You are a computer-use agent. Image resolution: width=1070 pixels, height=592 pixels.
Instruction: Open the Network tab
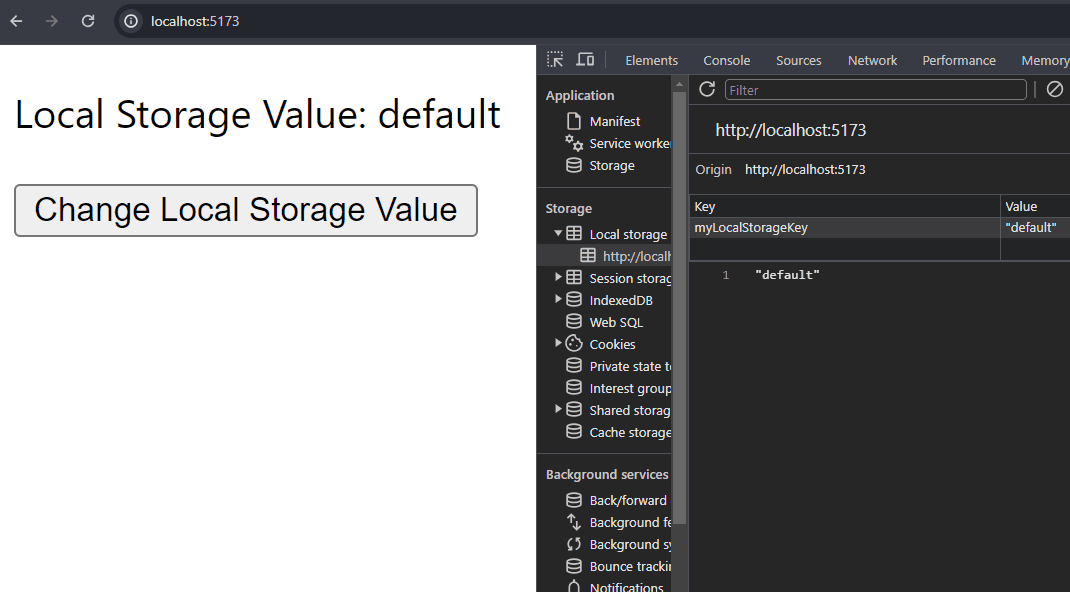(x=871, y=60)
